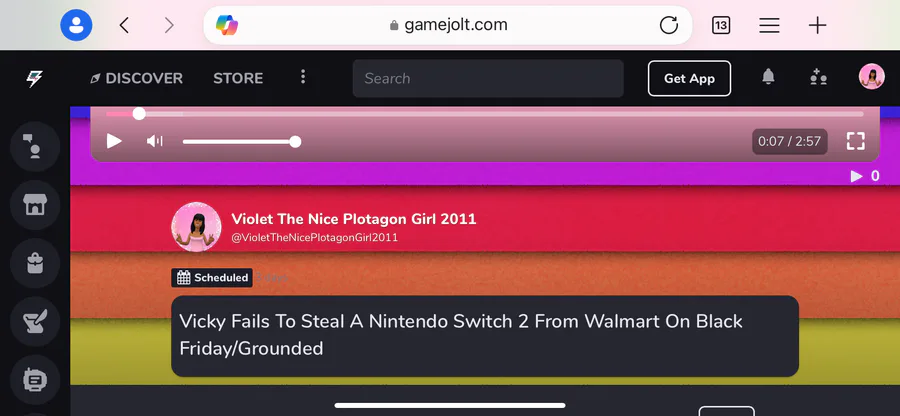Open Violet The Nice Plotagon Girl 2011 profile
The width and height of the screenshot is (900, 416).
coord(354,219)
